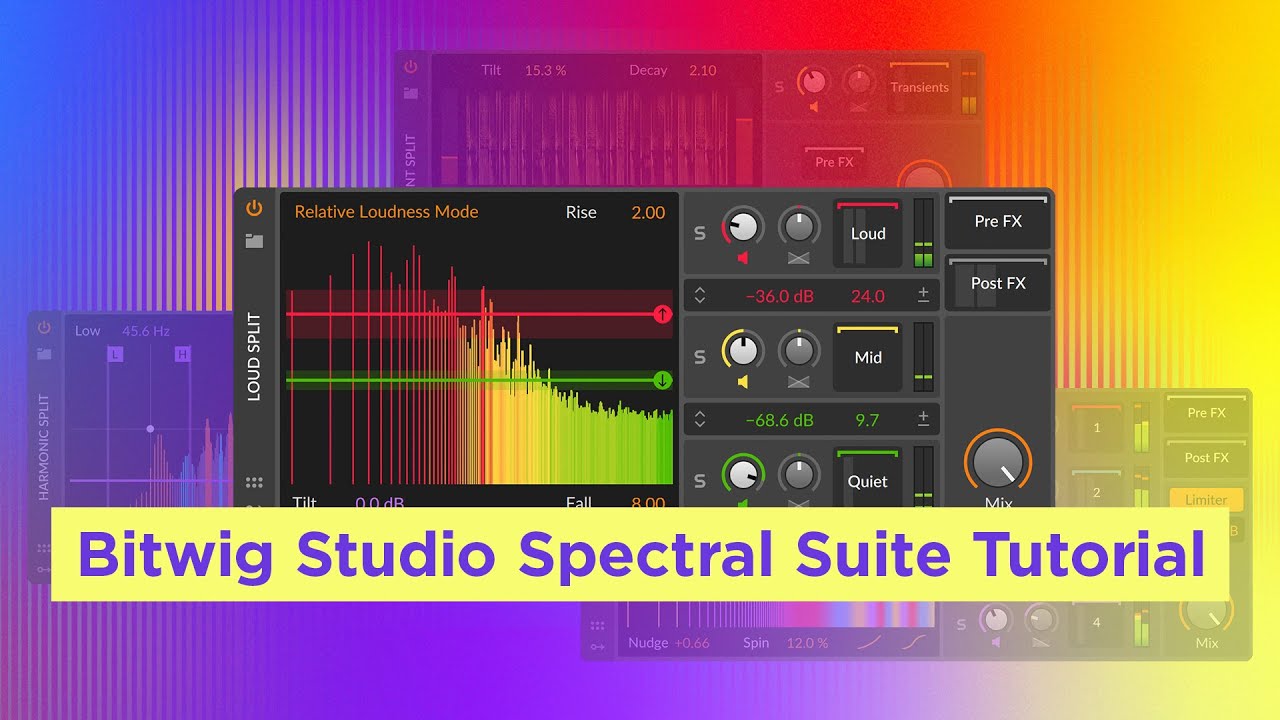Click the stepper arrows beside -68.6 dB
This screenshot has height=720, width=1280.
pyautogui.click(x=700, y=420)
